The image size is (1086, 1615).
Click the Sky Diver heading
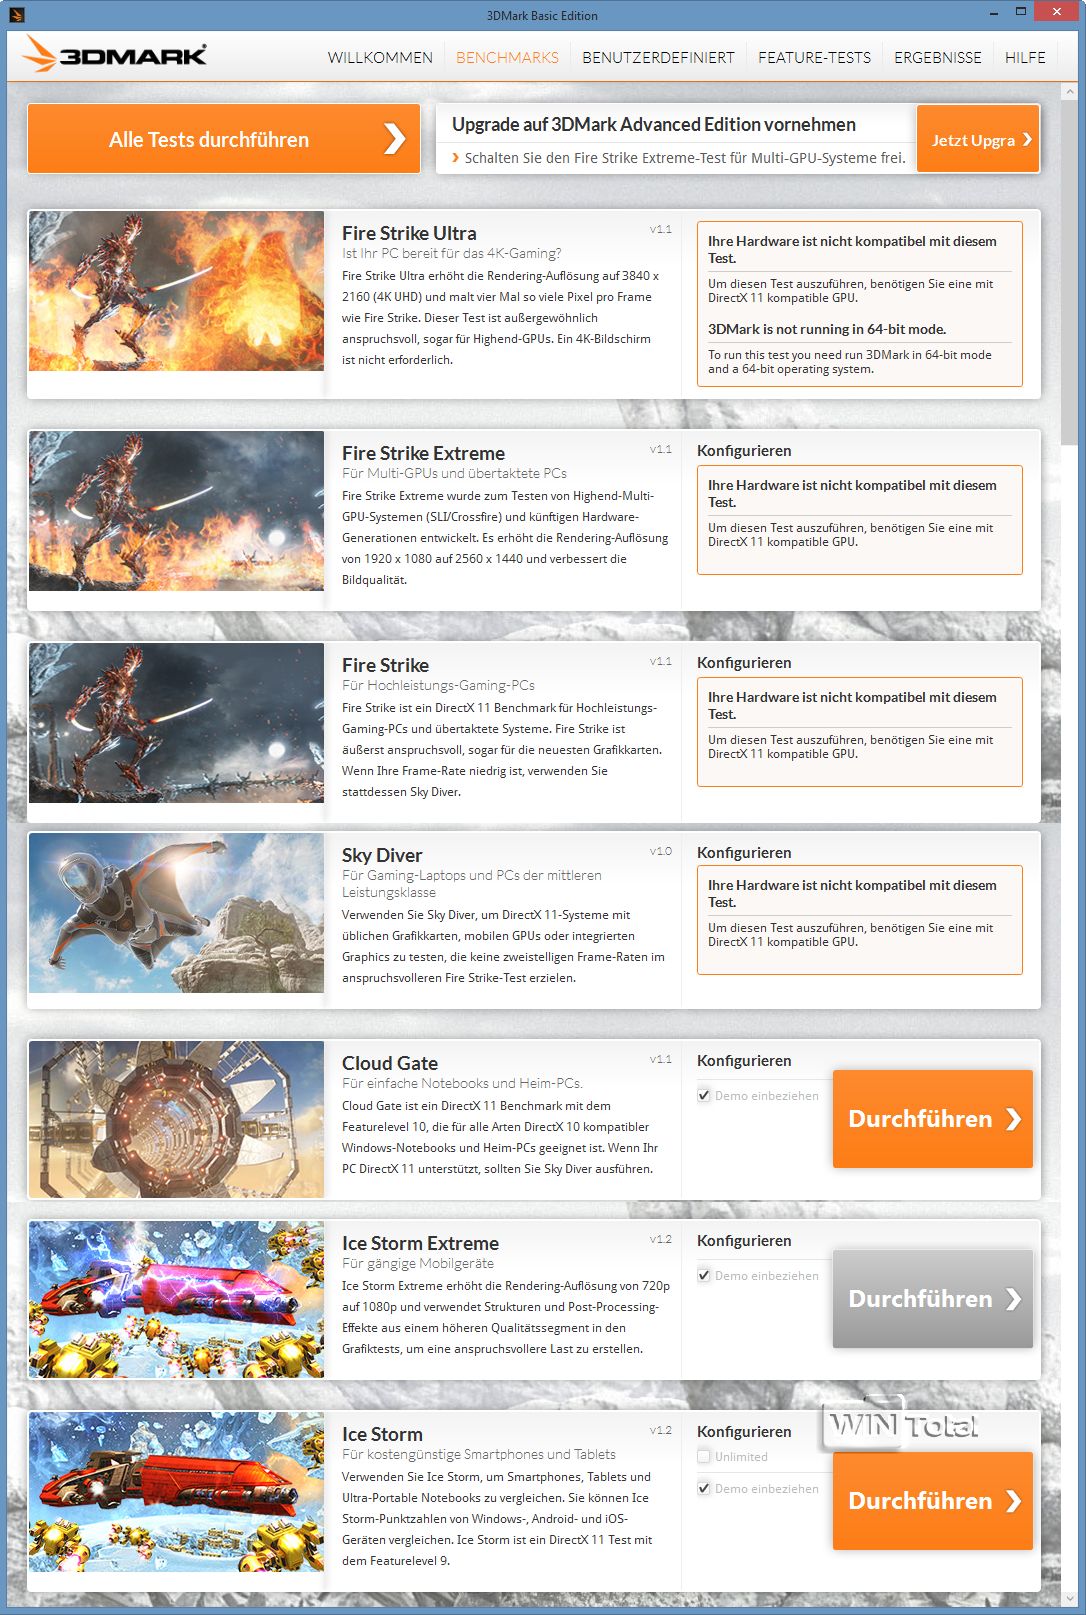[x=382, y=855]
